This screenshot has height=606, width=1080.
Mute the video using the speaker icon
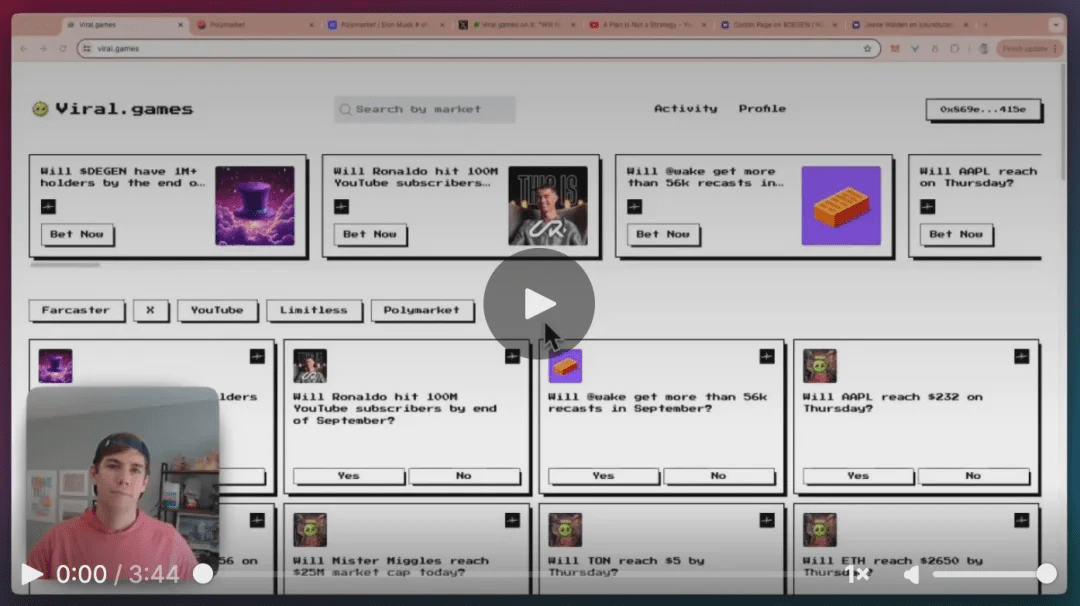click(x=911, y=574)
